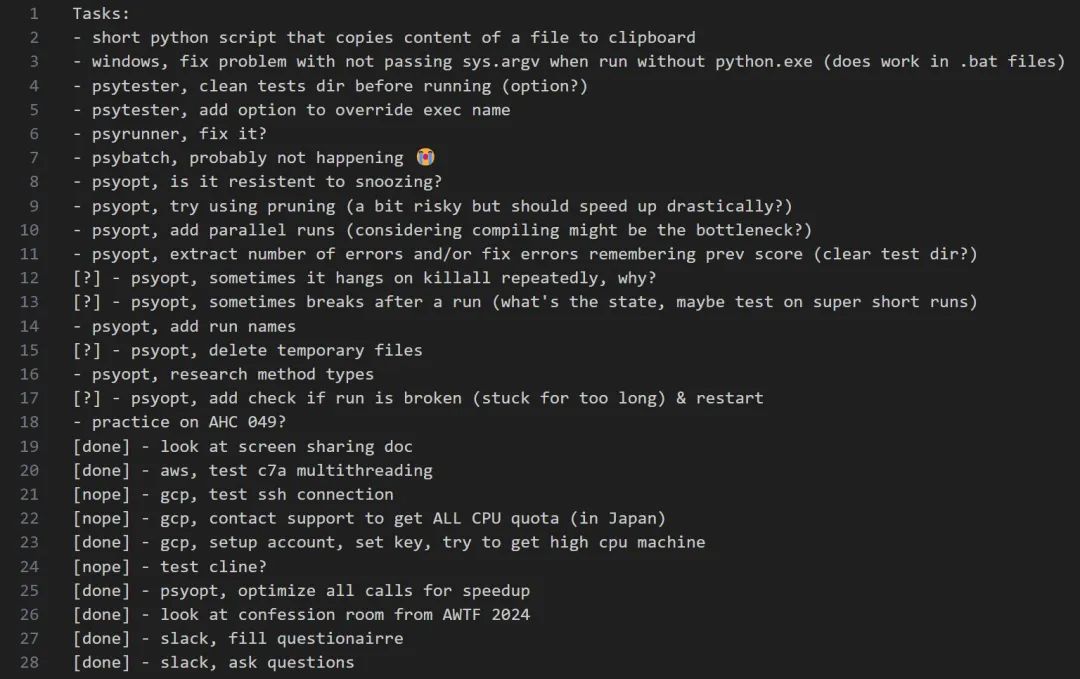Click the [?] marker on delete temporary files line
This screenshot has height=679, width=1080.
(x=87, y=350)
